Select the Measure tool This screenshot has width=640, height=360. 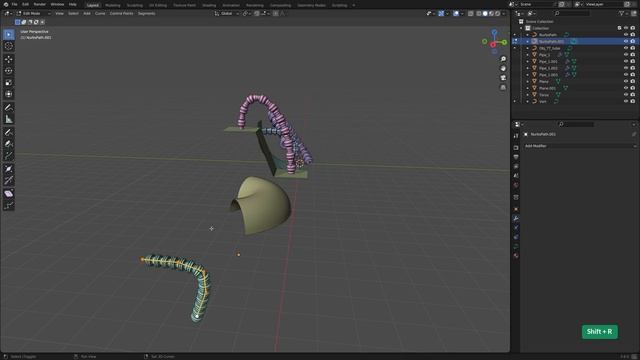[x=9, y=119]
